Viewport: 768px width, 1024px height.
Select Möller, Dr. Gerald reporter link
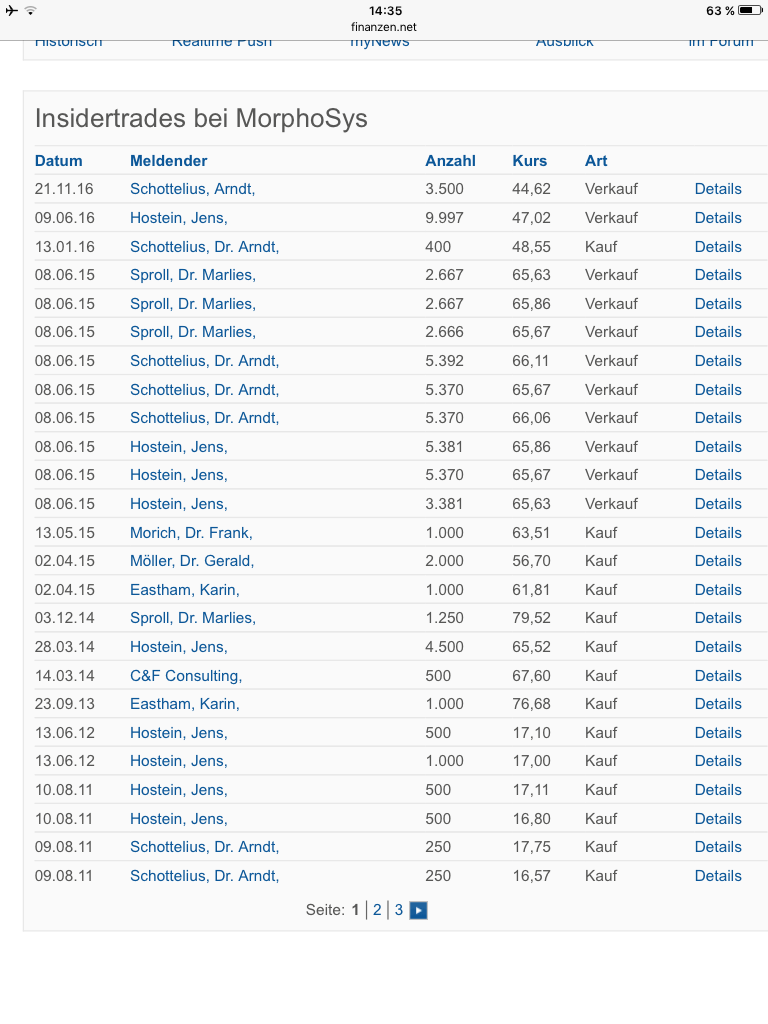point(191,561)
